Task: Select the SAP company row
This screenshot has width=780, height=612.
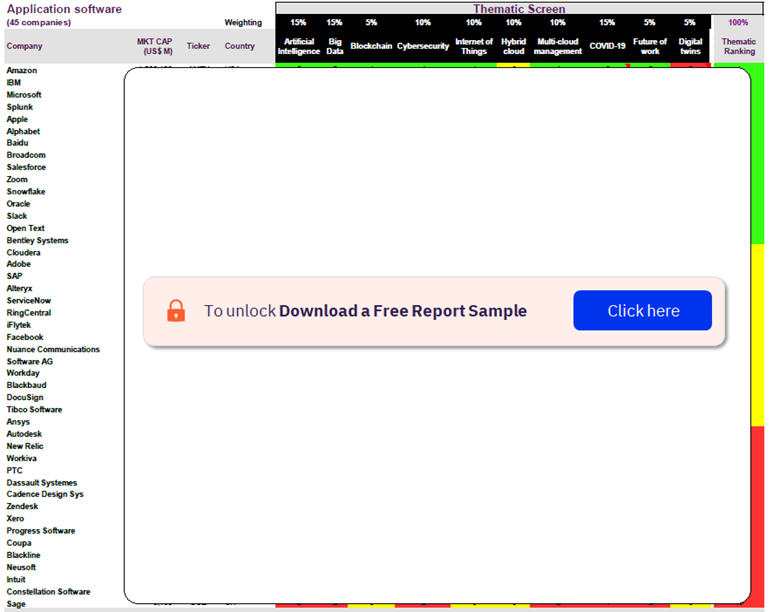Action: click(x=14, y=276)
